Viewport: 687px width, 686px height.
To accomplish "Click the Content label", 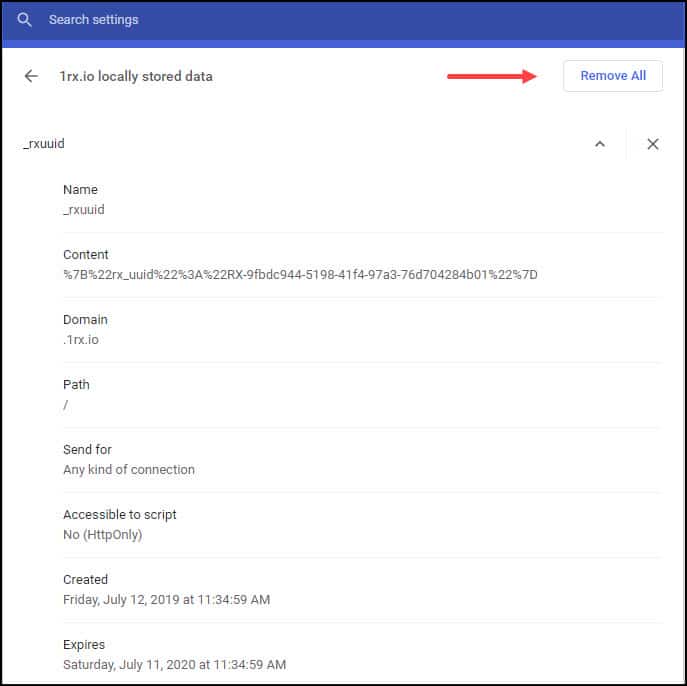I will [85, 255].
